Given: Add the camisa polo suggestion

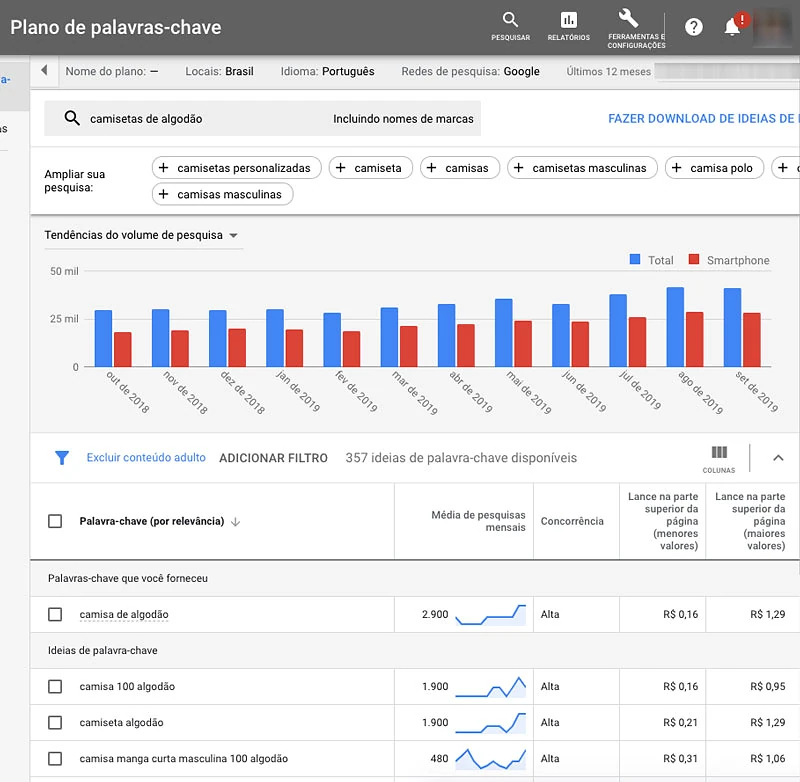Looking at the screenshot, I should coord(714,168).
